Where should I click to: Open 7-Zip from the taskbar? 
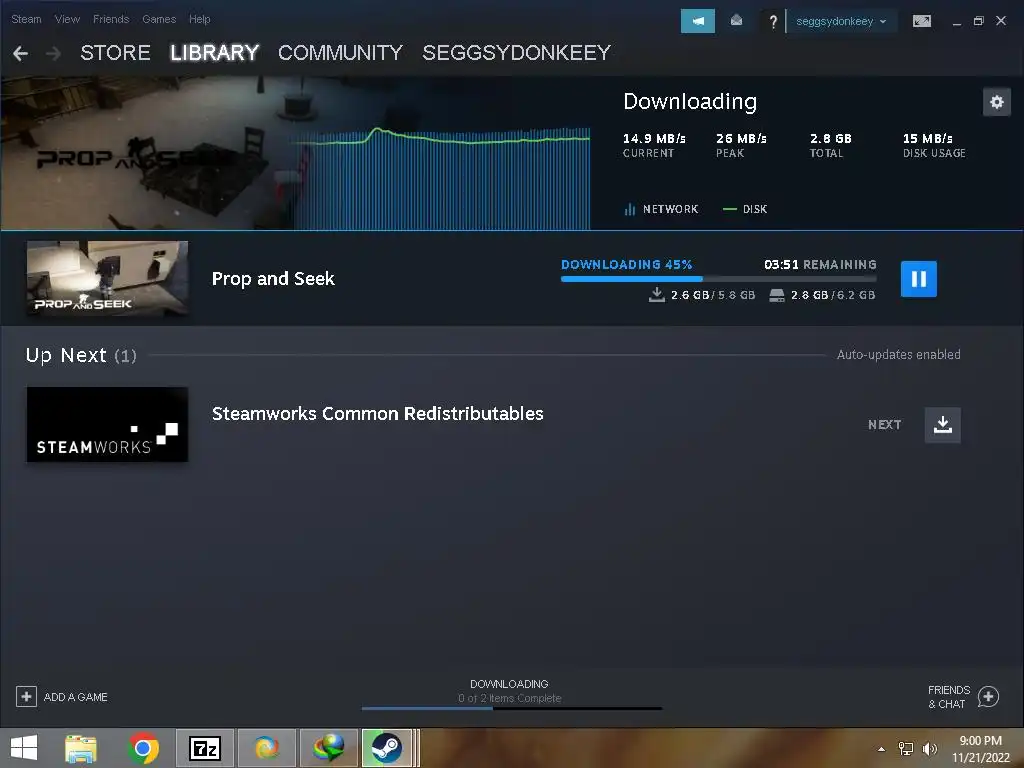(x=205, y=748)
